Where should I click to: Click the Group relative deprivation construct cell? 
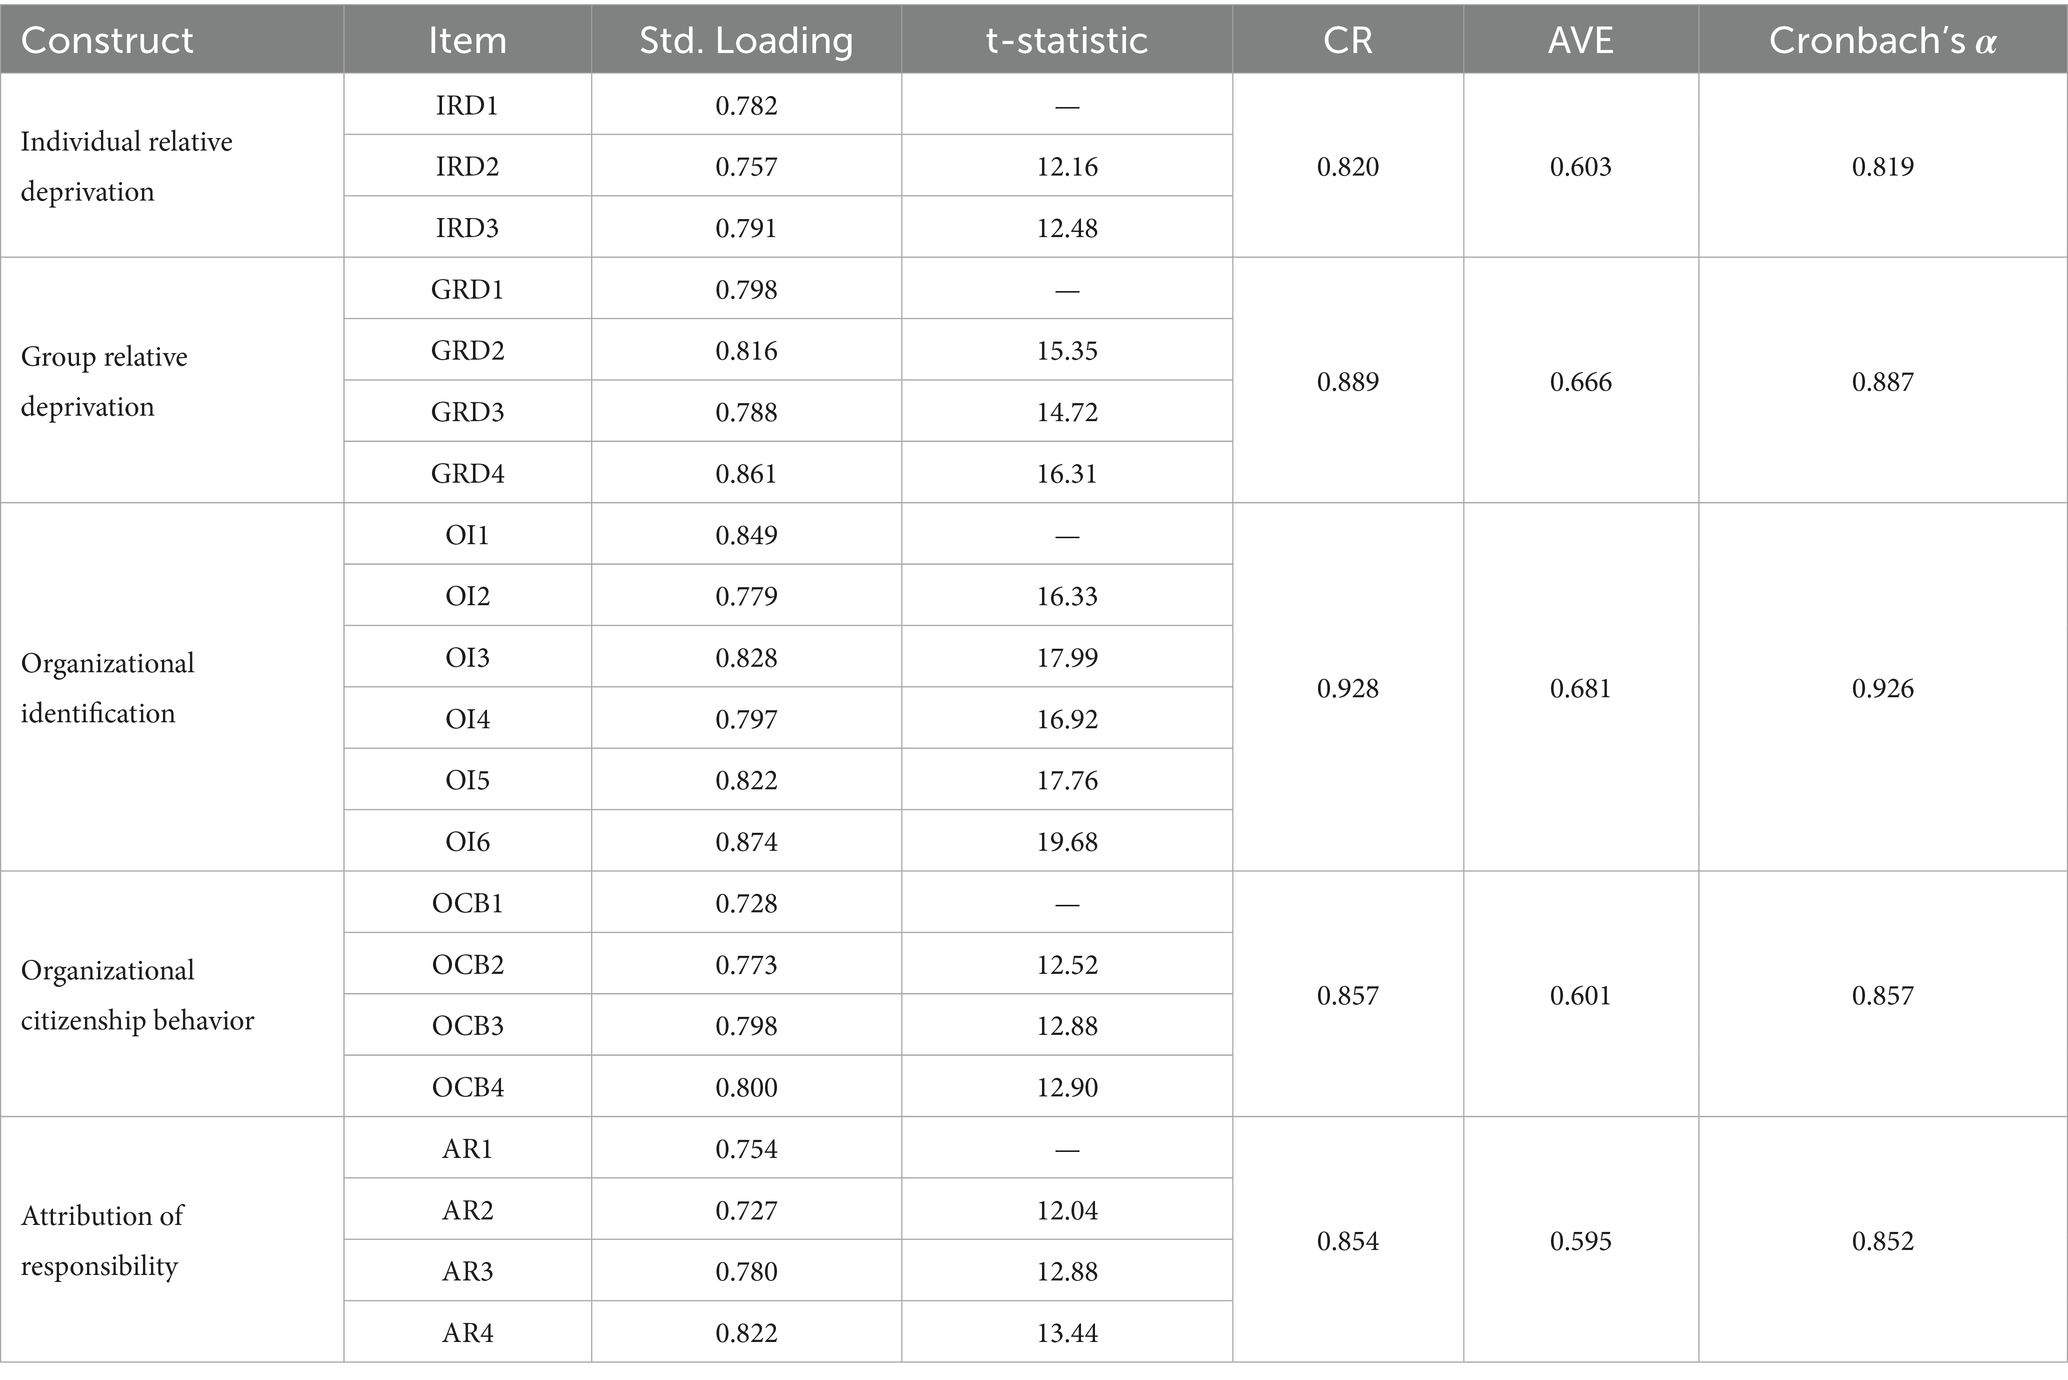coord(104,381)
